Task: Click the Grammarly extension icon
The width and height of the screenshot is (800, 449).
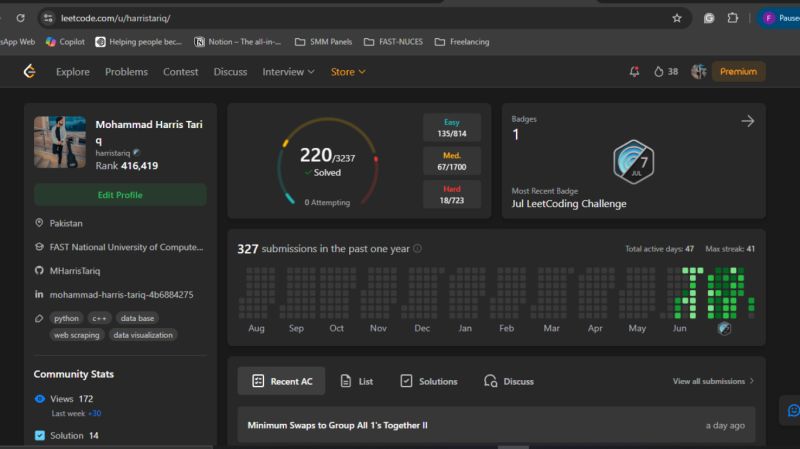Action: (x=709, y=18)
